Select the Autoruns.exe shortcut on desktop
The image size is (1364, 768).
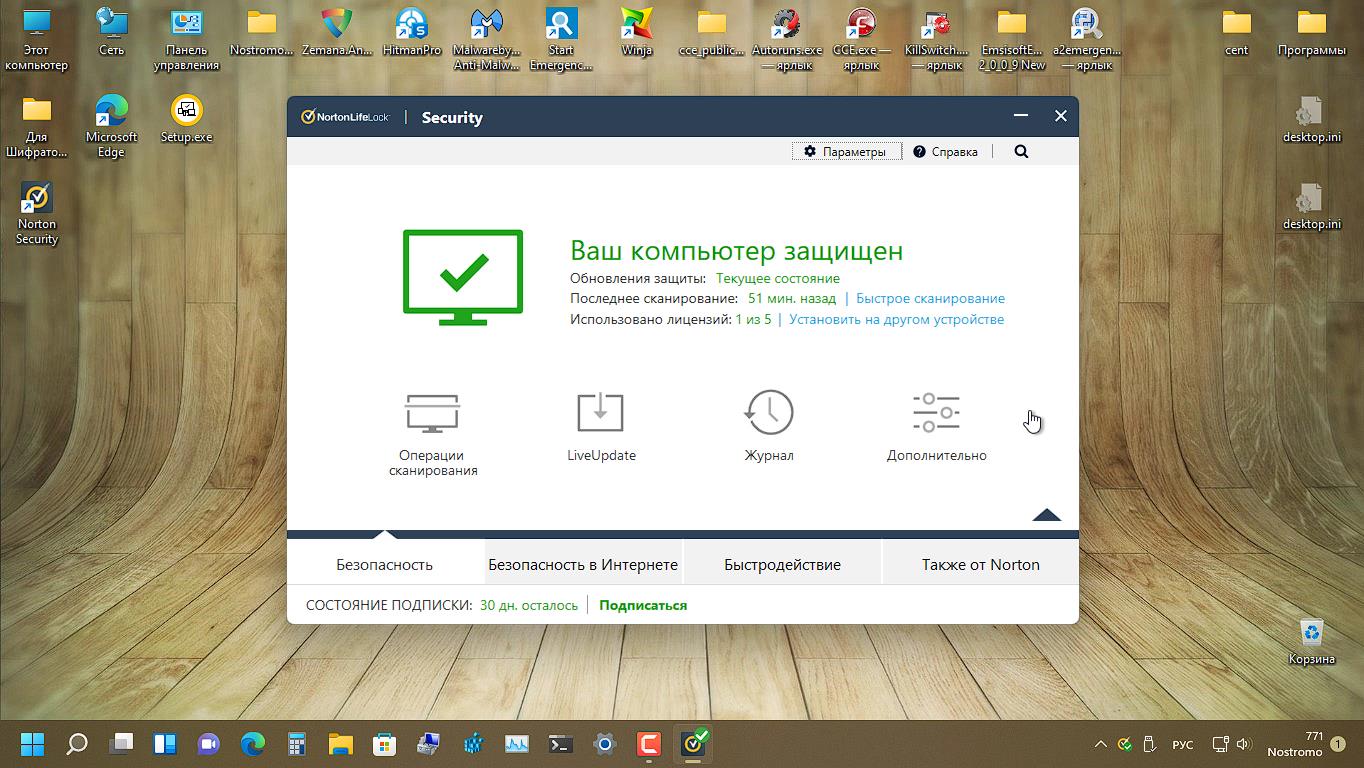[x=787, y=40]
